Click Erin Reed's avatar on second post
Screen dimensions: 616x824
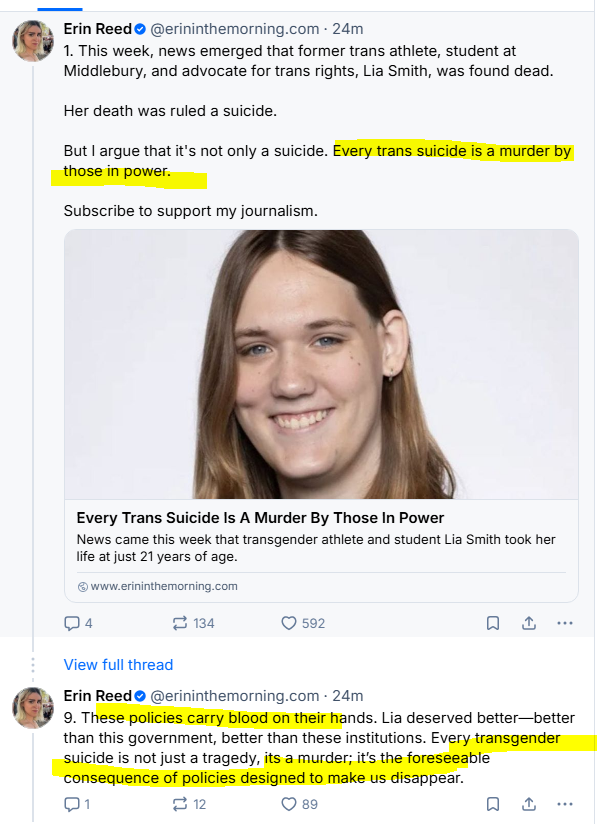[x=33, y=707]
